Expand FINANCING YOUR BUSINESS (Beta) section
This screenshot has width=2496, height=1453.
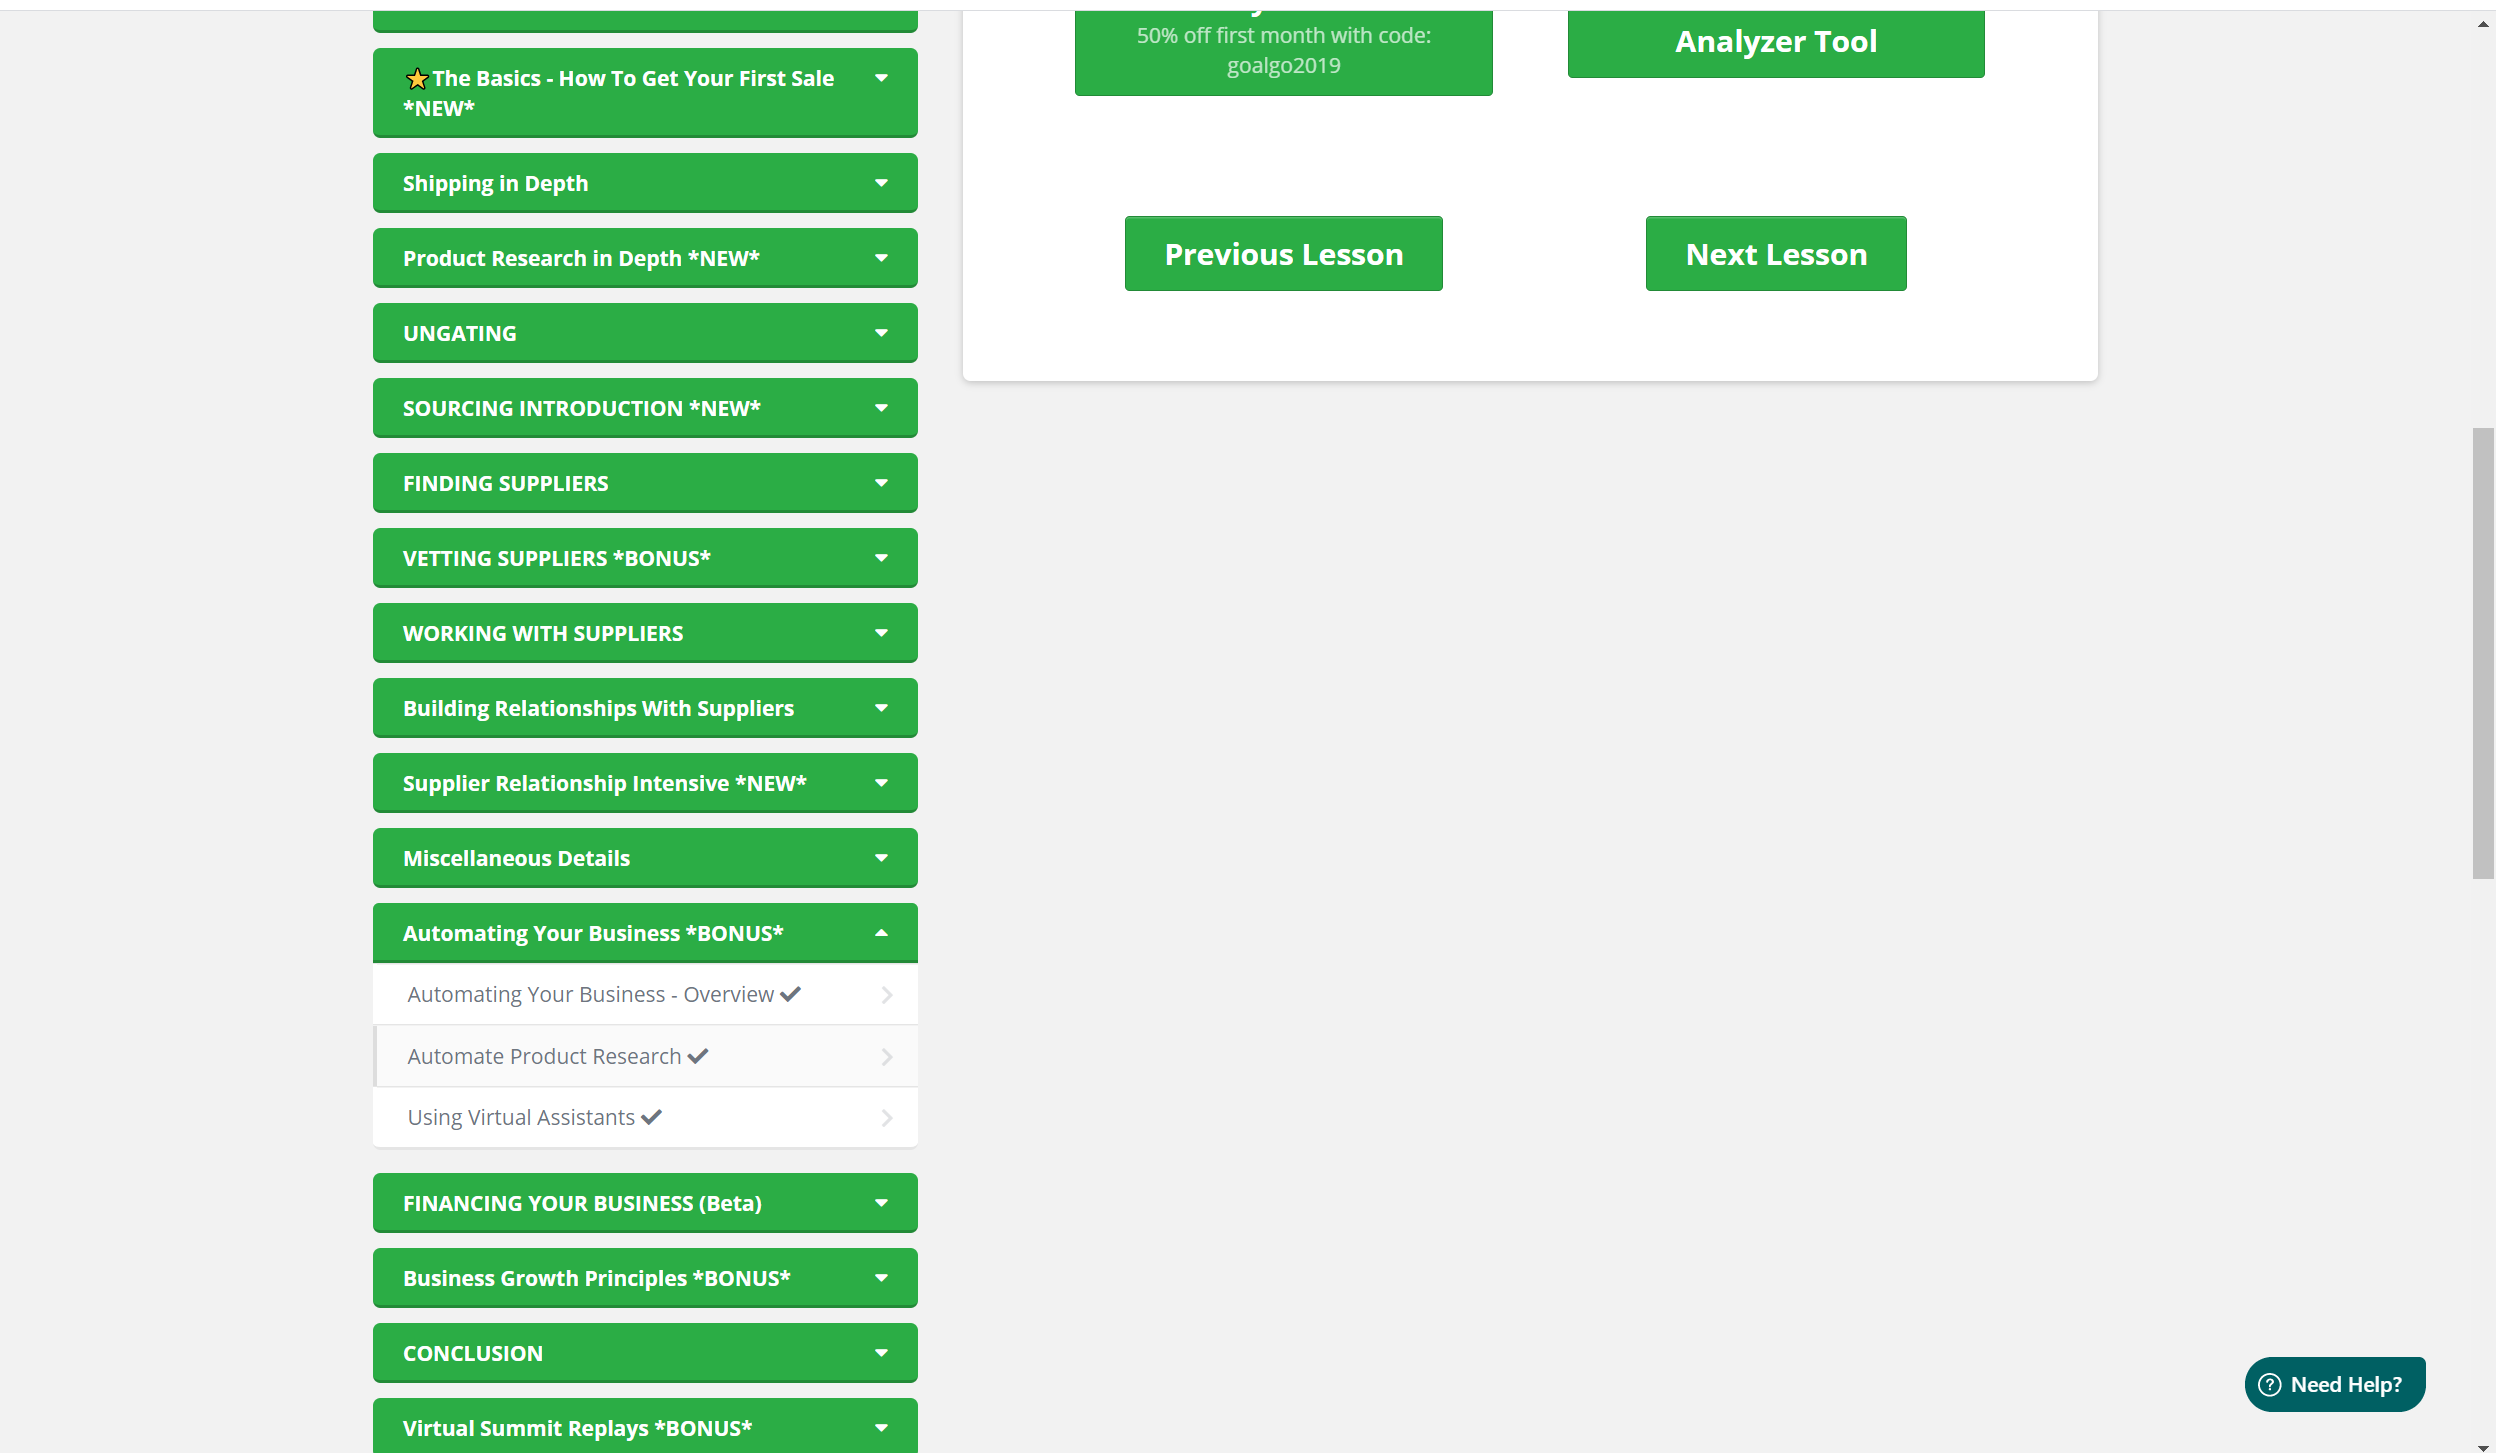tap(881, 1203)
